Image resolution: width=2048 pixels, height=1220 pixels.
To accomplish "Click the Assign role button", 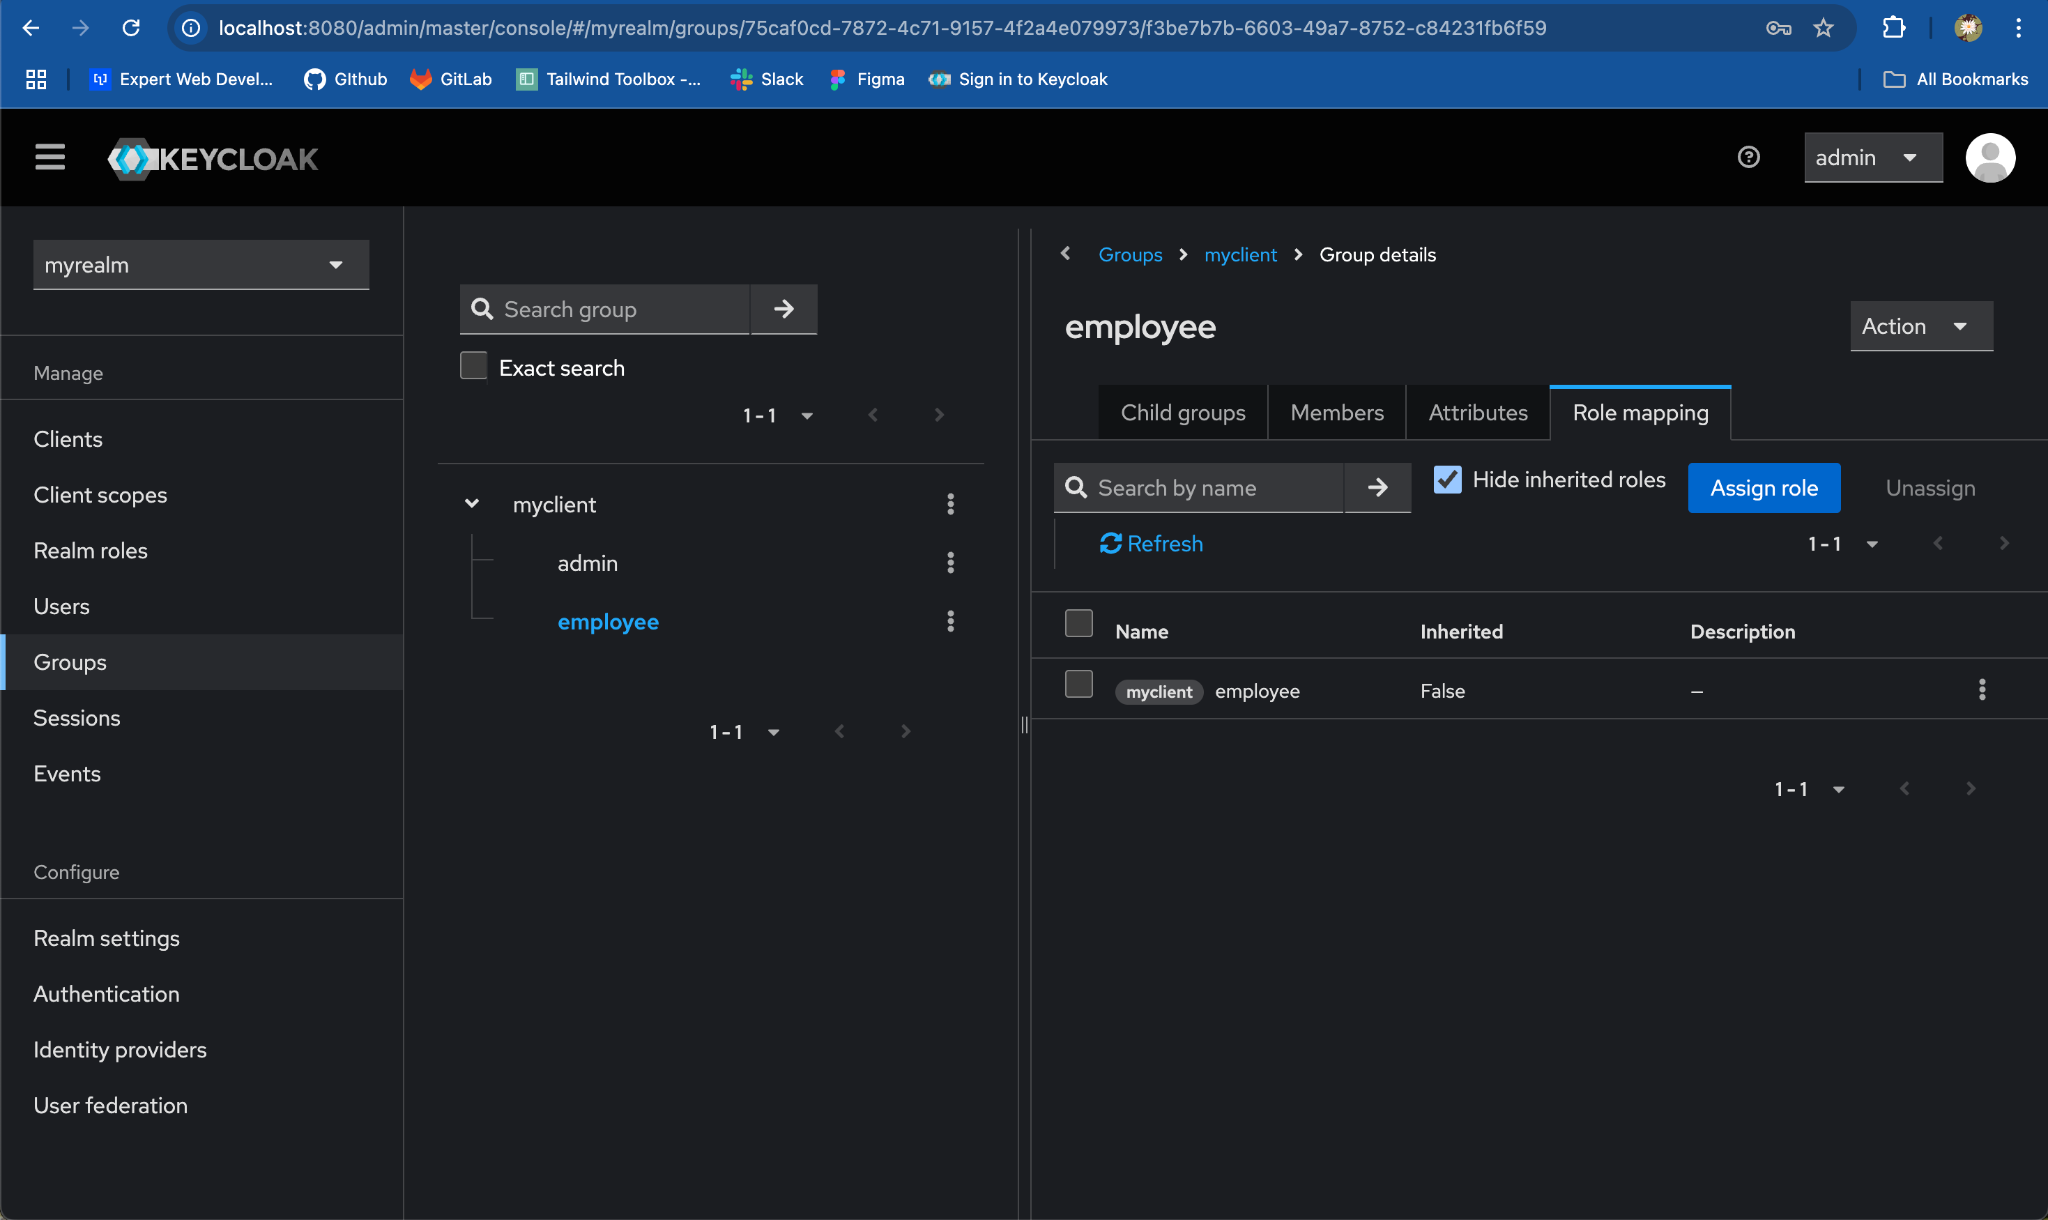I will point(1763,487).
